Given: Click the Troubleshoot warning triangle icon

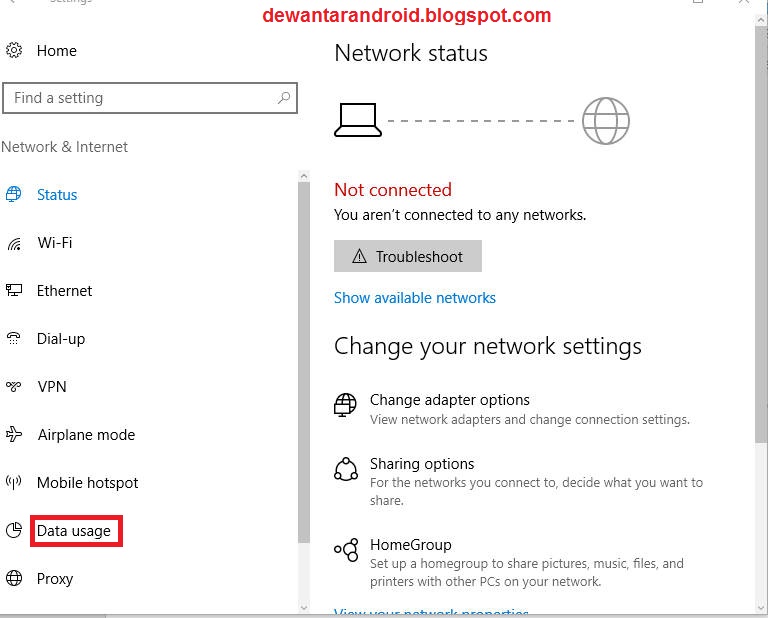Looking at the screenshot, I should click(359, 256).
